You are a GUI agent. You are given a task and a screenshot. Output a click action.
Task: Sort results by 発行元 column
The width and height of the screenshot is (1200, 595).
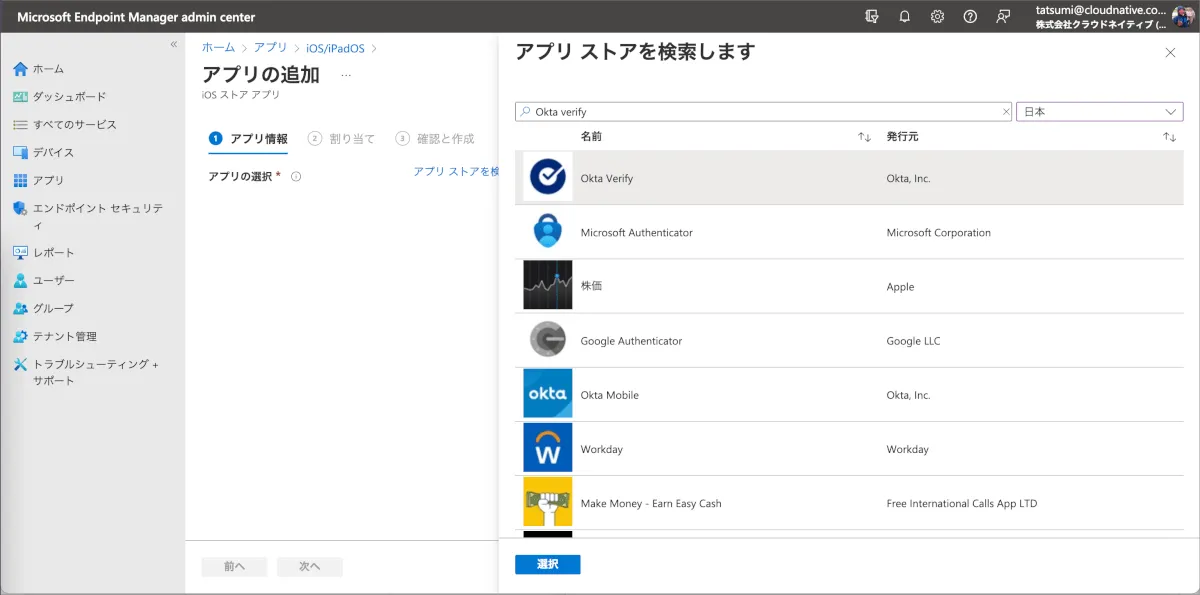pos(1169,137)
